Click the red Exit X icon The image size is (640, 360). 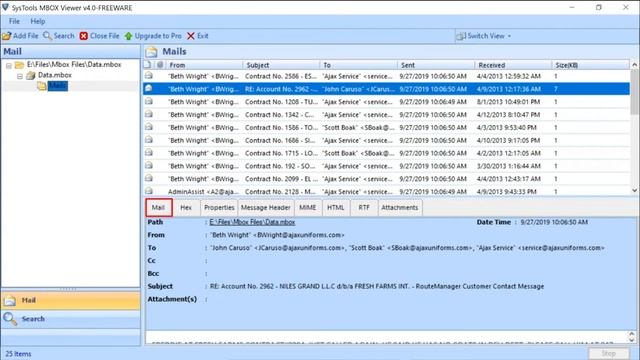coord(191,36)
